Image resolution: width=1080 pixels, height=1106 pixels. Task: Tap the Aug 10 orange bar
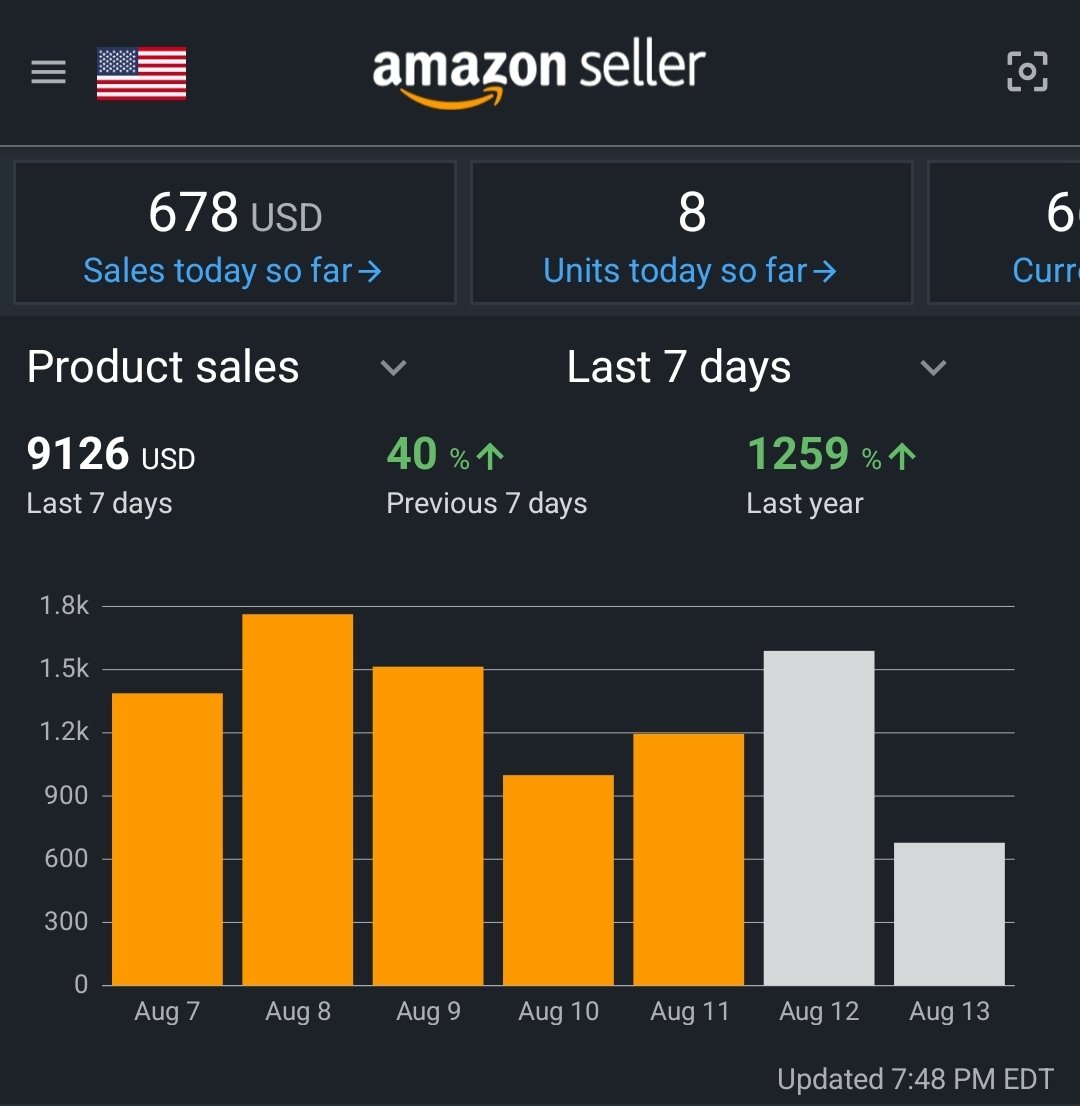click(558, 880)
